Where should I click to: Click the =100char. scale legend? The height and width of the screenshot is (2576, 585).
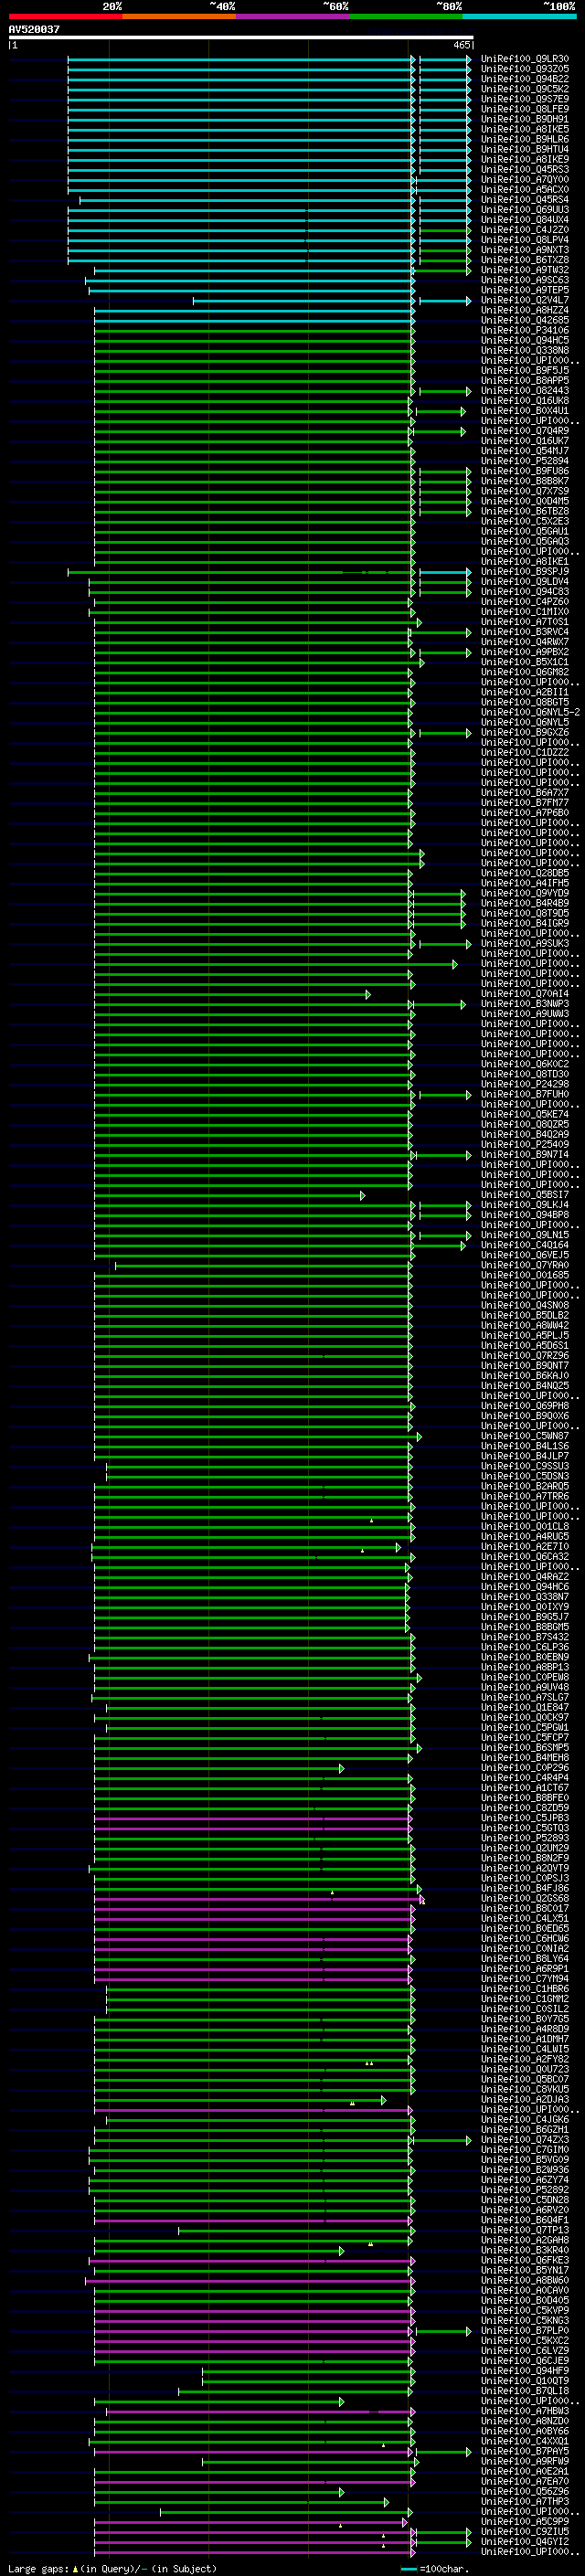[436, 2568]
